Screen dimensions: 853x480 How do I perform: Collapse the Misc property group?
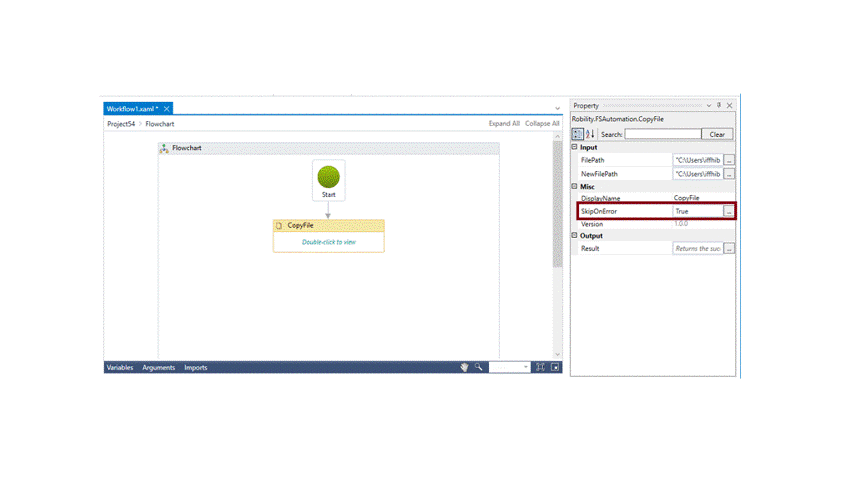pos(575,186)
